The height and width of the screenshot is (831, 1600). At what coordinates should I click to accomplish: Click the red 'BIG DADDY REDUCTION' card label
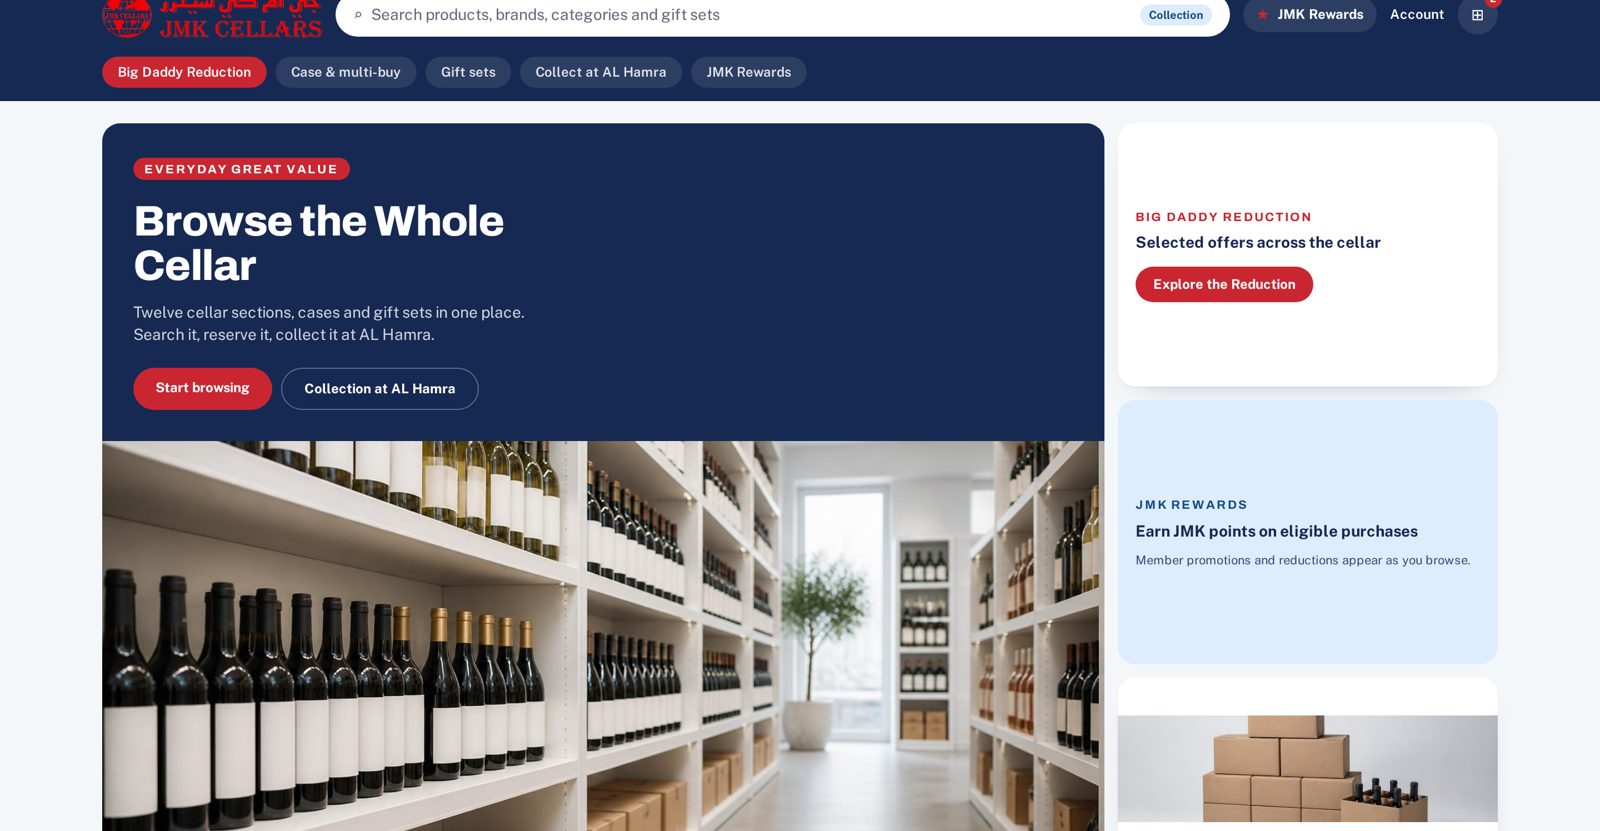tap(1224, 217)
